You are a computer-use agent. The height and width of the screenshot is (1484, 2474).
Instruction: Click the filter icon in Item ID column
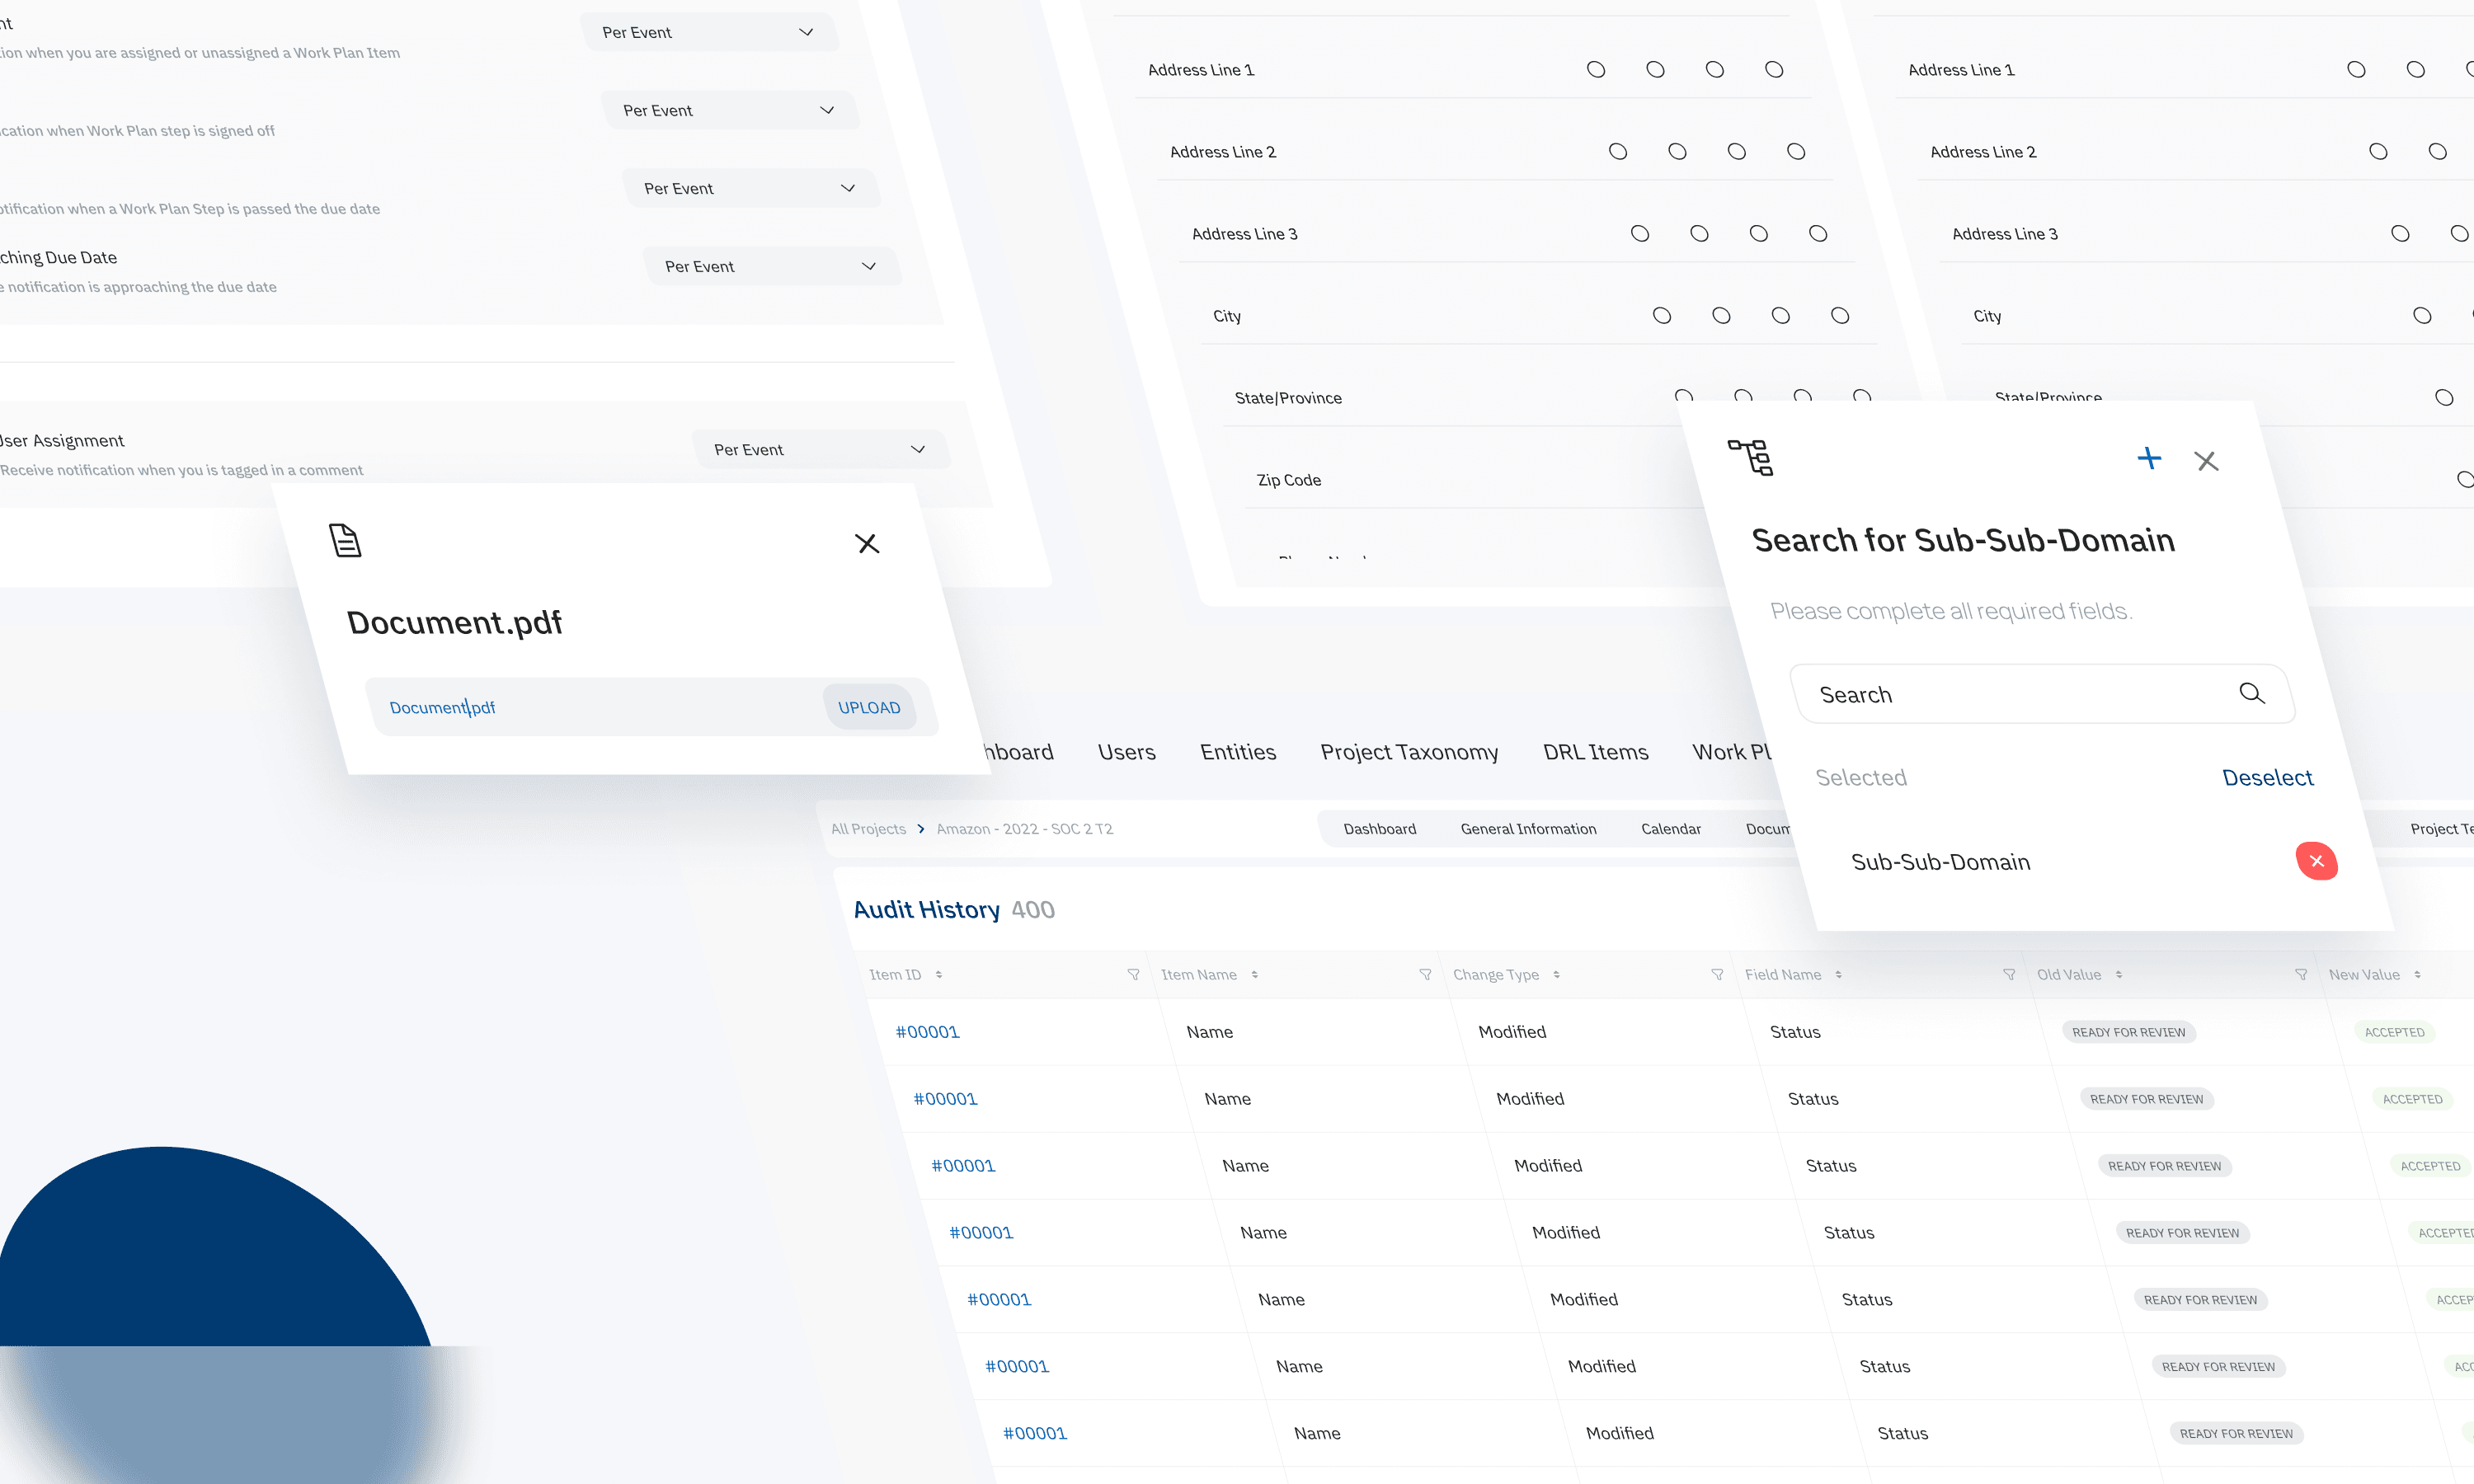pos(1133,975)
